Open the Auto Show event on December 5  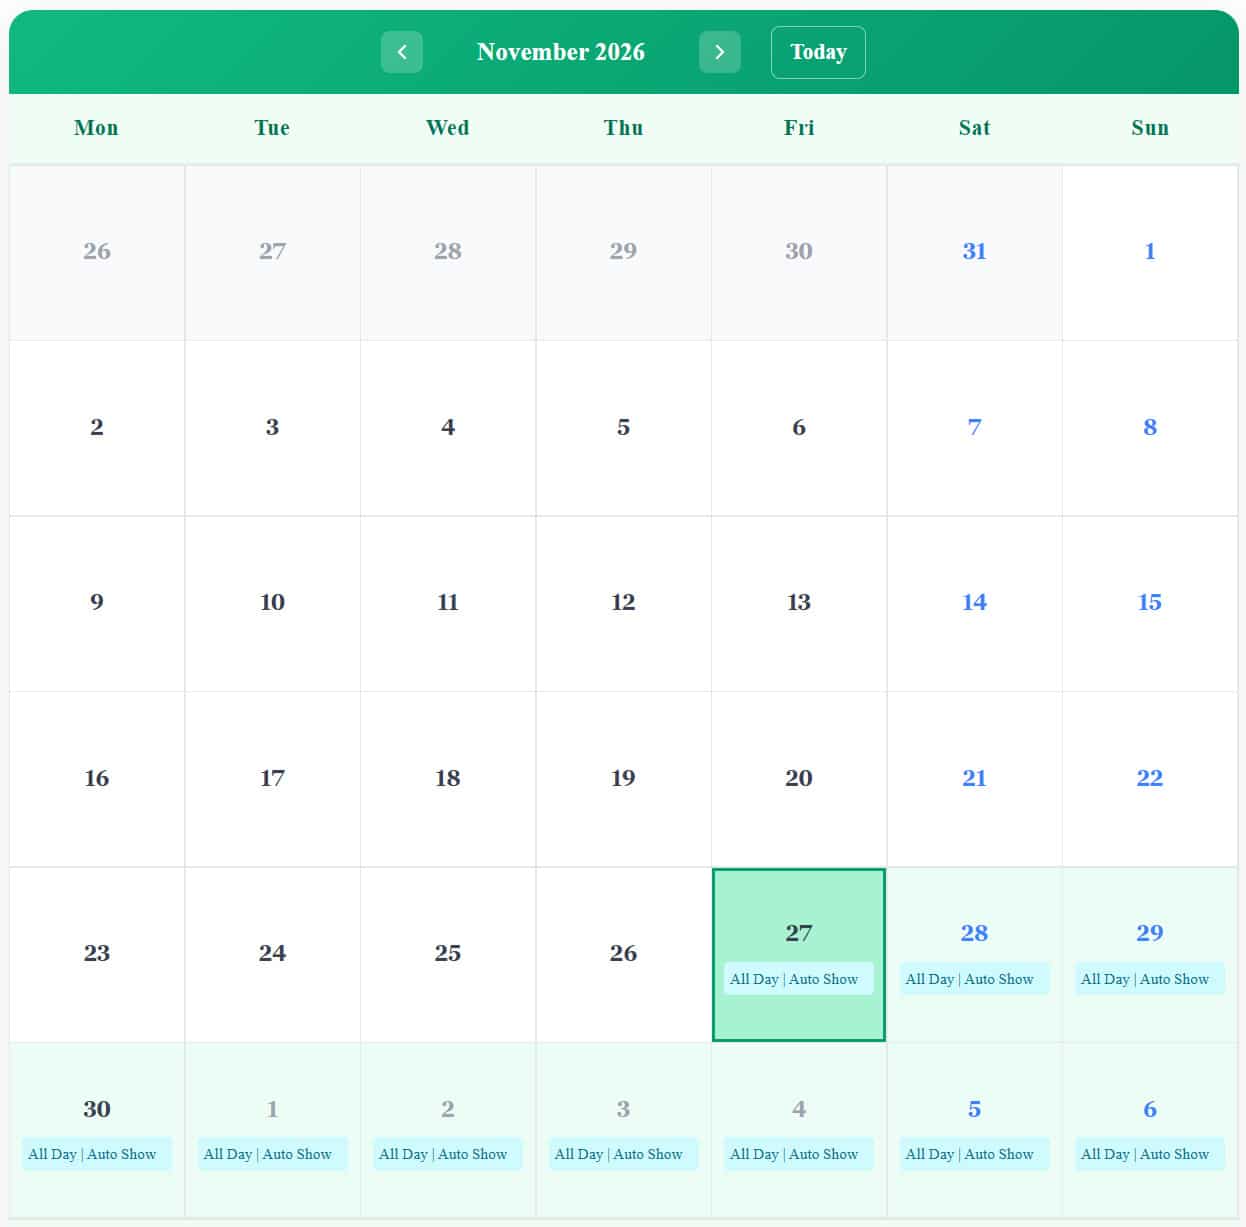tap(973, 1153)
